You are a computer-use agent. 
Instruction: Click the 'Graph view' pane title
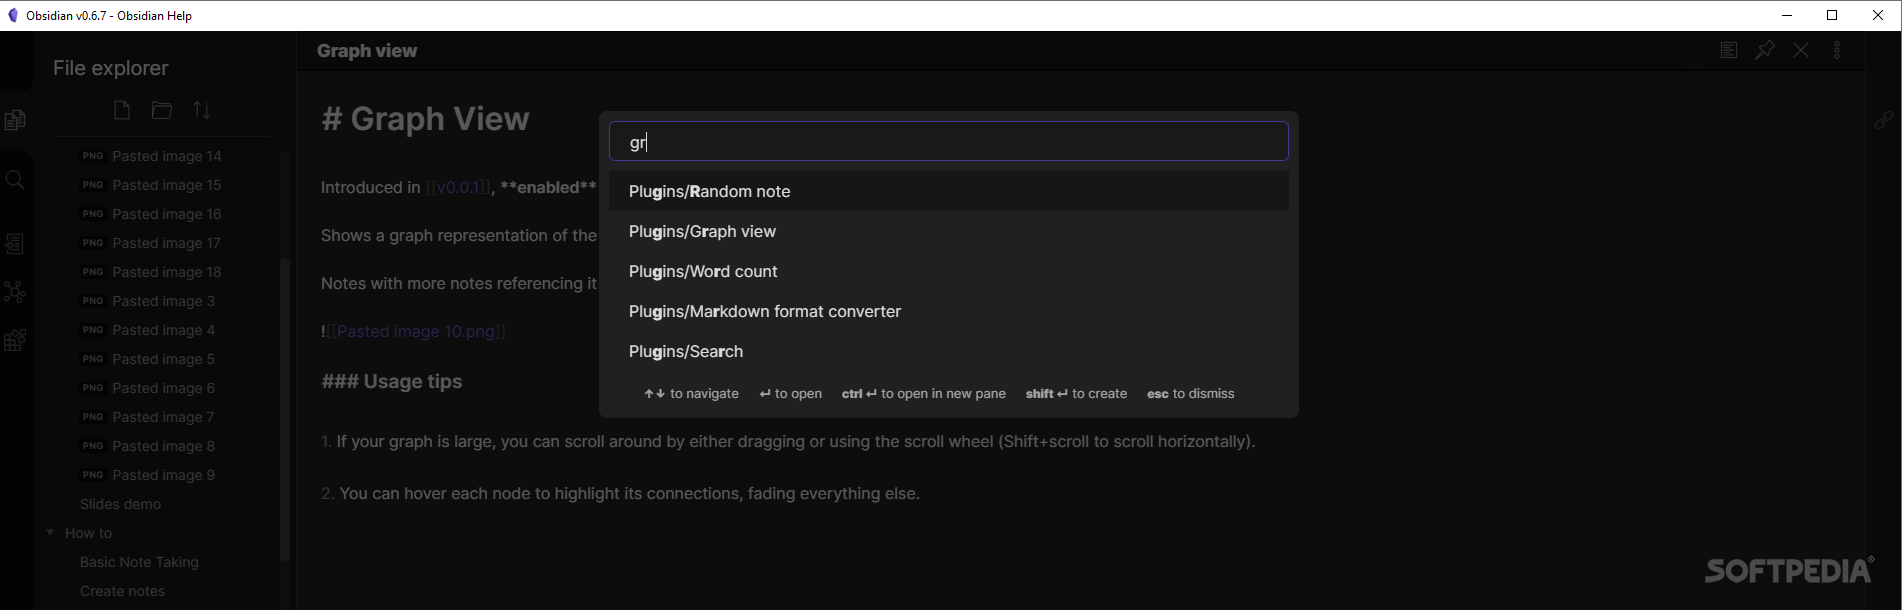pos(367,51)
